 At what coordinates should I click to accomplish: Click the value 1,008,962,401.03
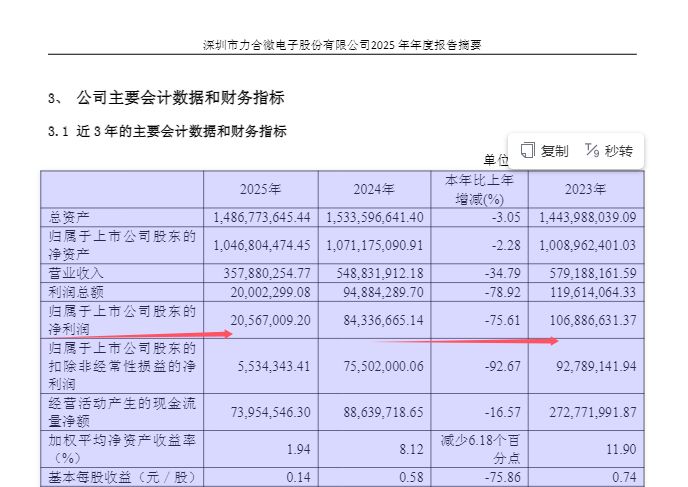click(x=588, y=245)
